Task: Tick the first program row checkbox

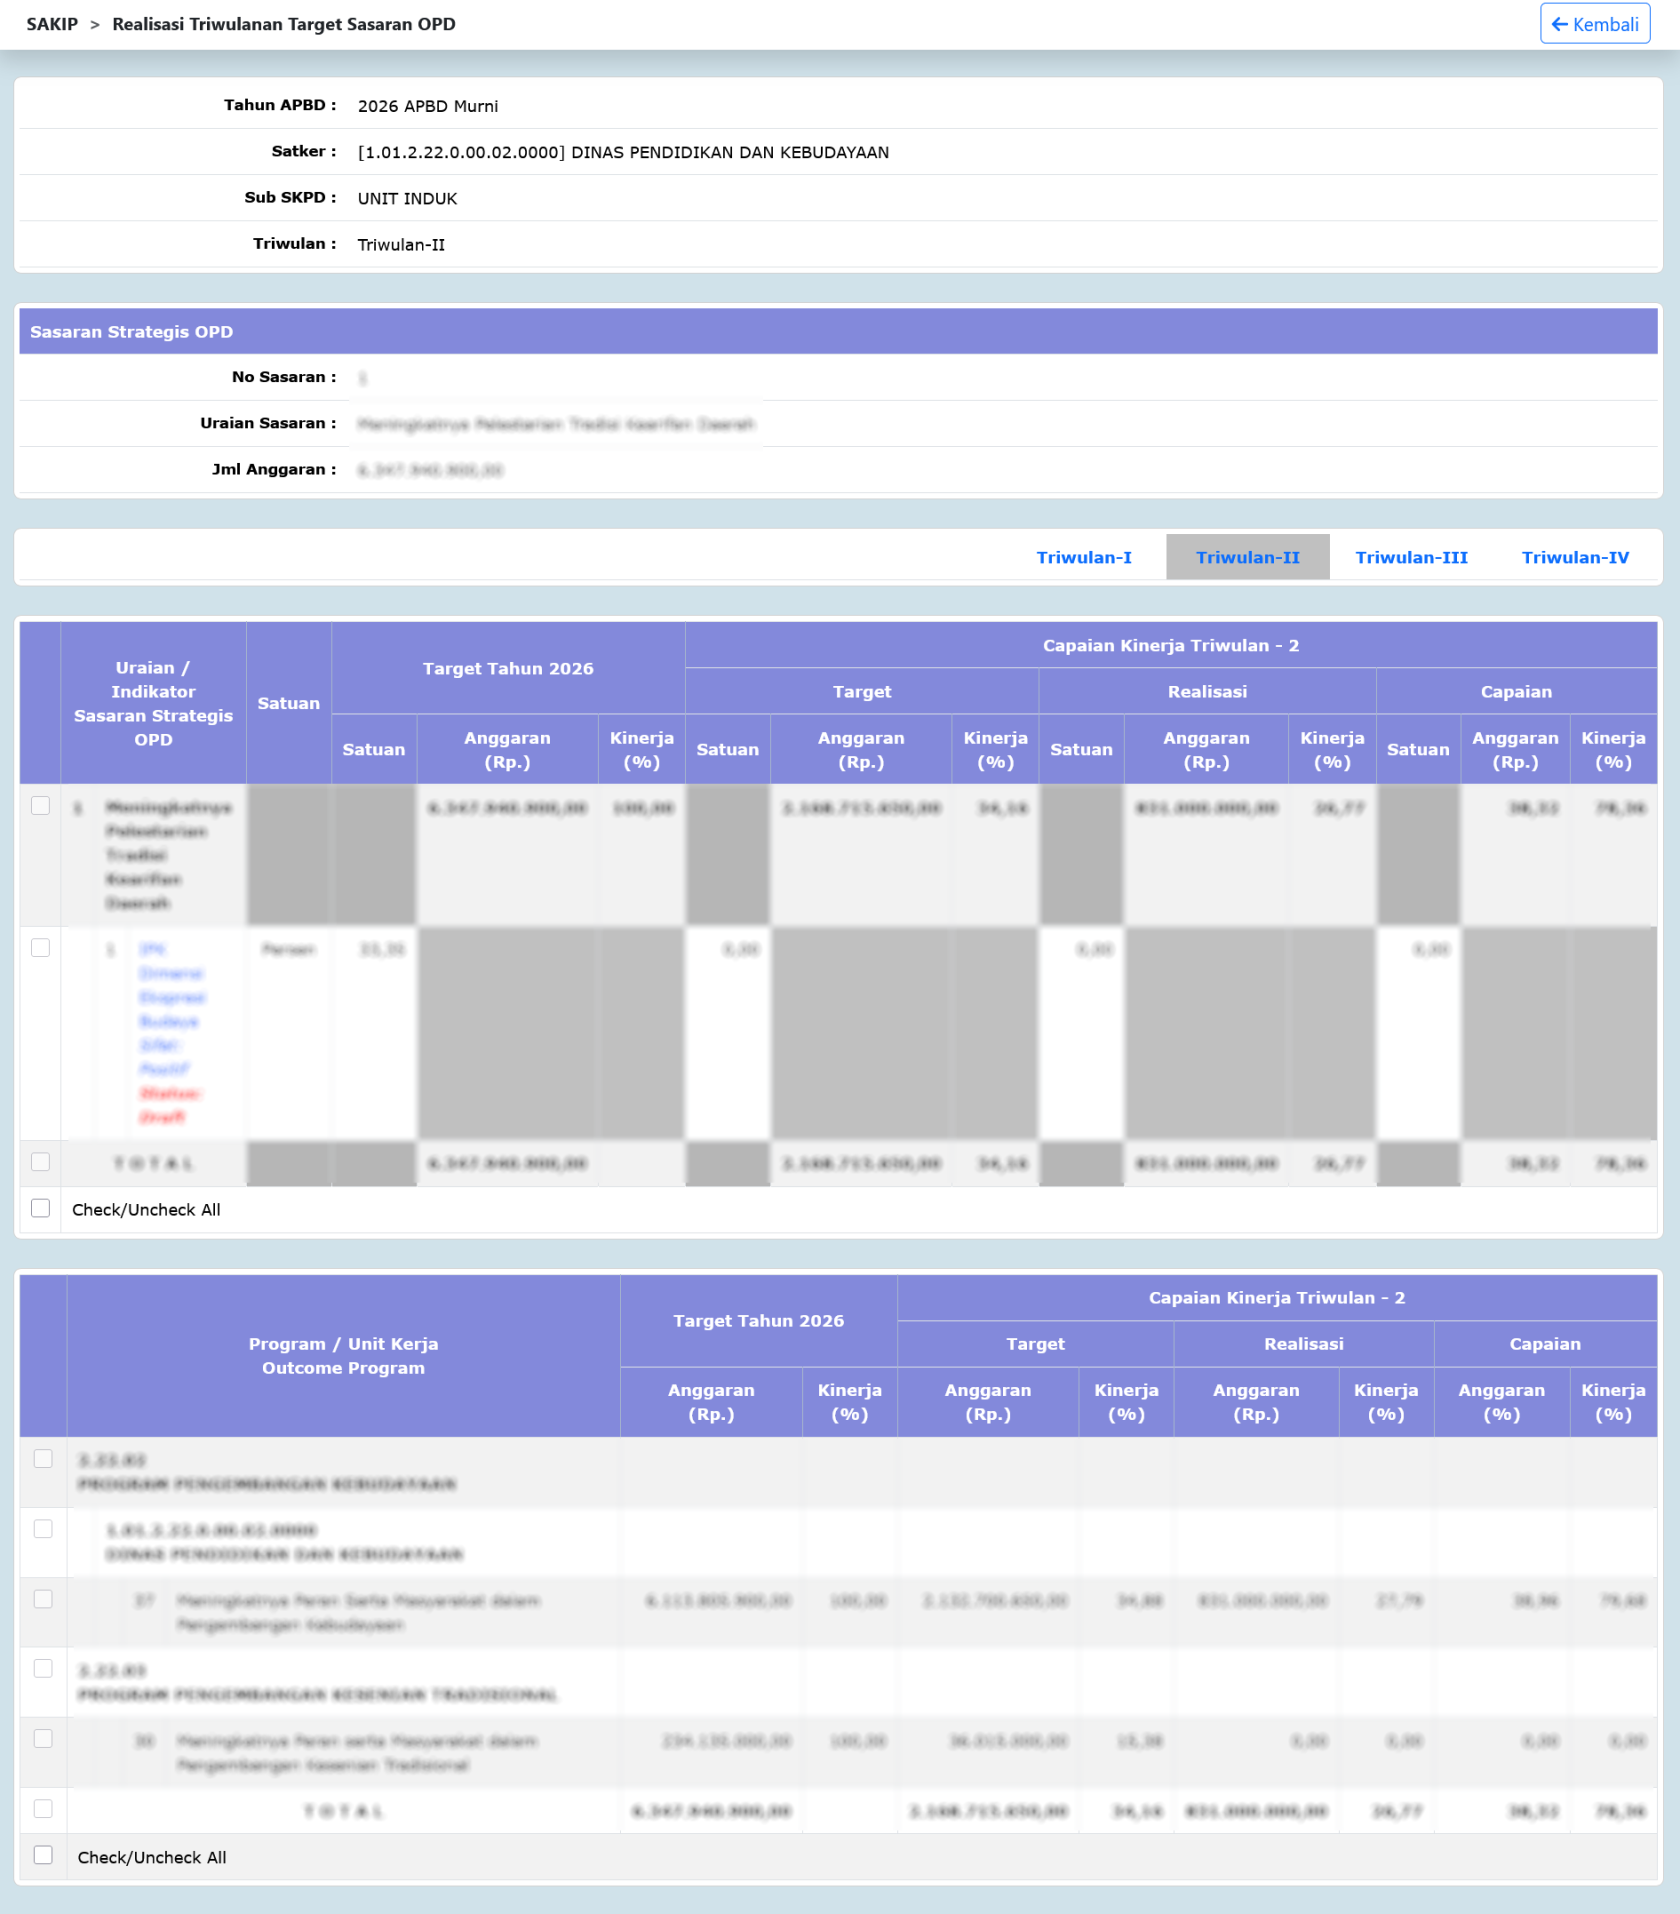Action: tap(43, 1458)
